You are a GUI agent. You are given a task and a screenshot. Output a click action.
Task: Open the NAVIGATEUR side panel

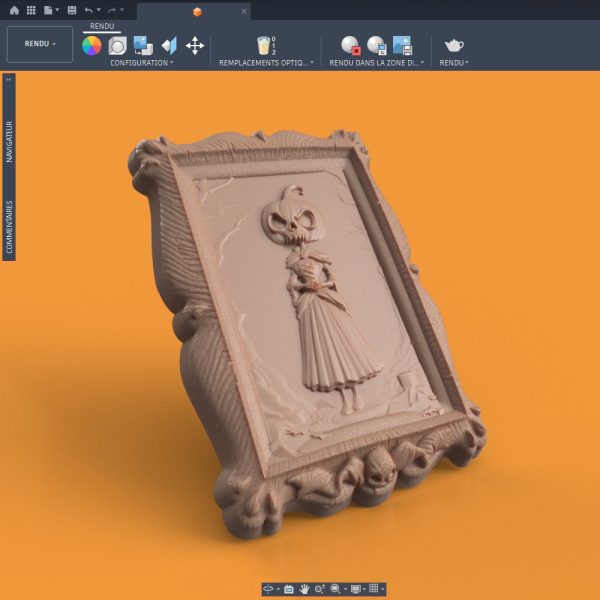[9, 142]
